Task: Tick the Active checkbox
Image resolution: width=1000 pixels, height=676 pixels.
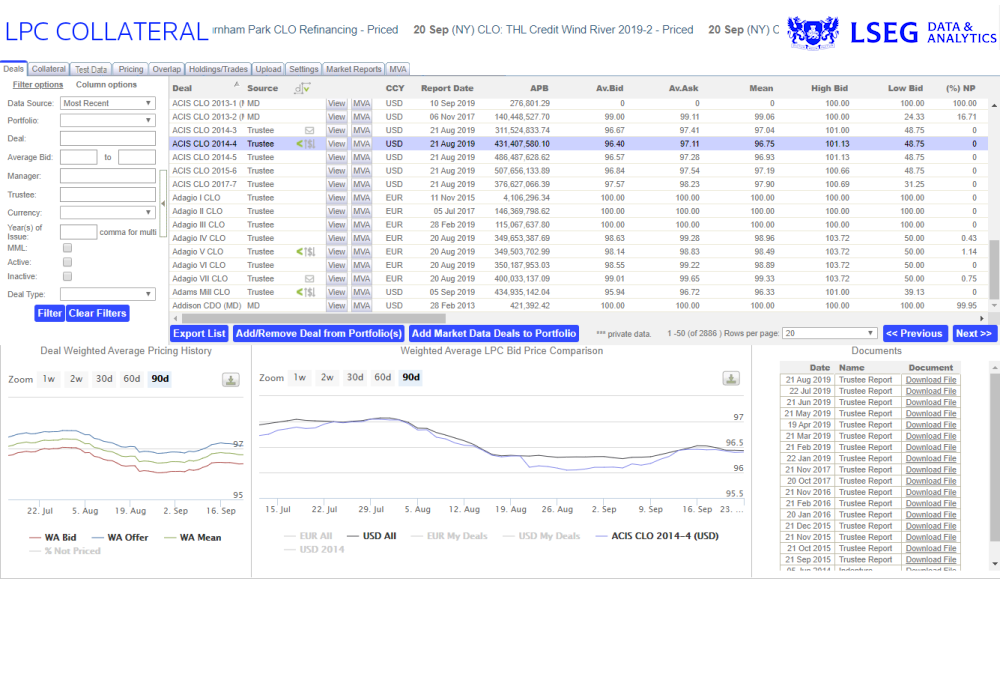Action: point(67,262)
